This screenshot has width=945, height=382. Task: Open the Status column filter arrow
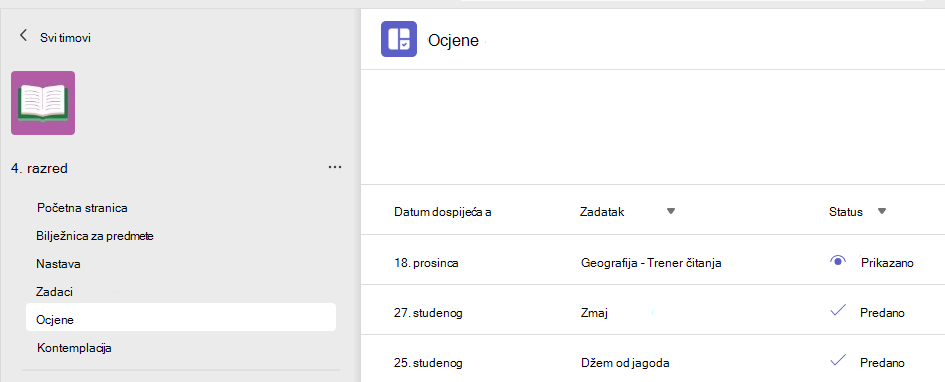coord(882,211)
